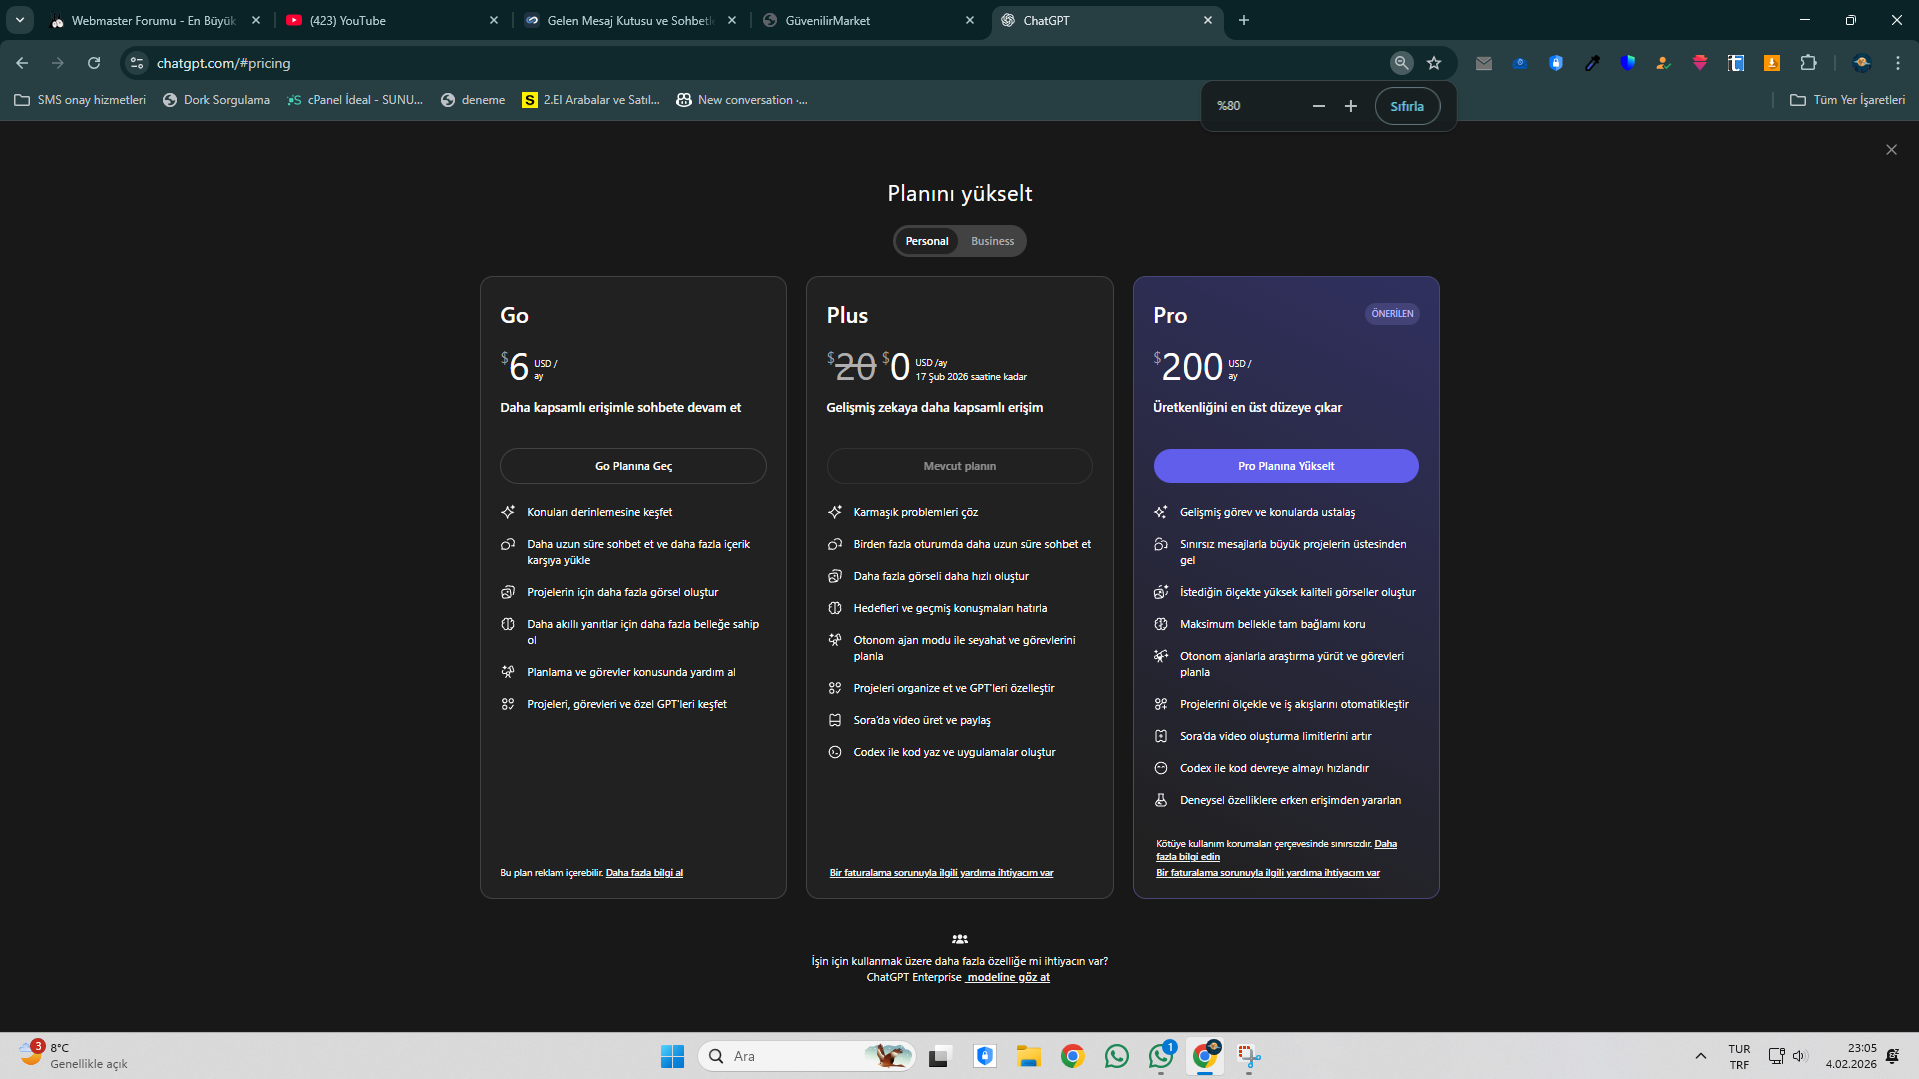
Task: Click the browser zoom in plus button
Action: click(1351, 106)
